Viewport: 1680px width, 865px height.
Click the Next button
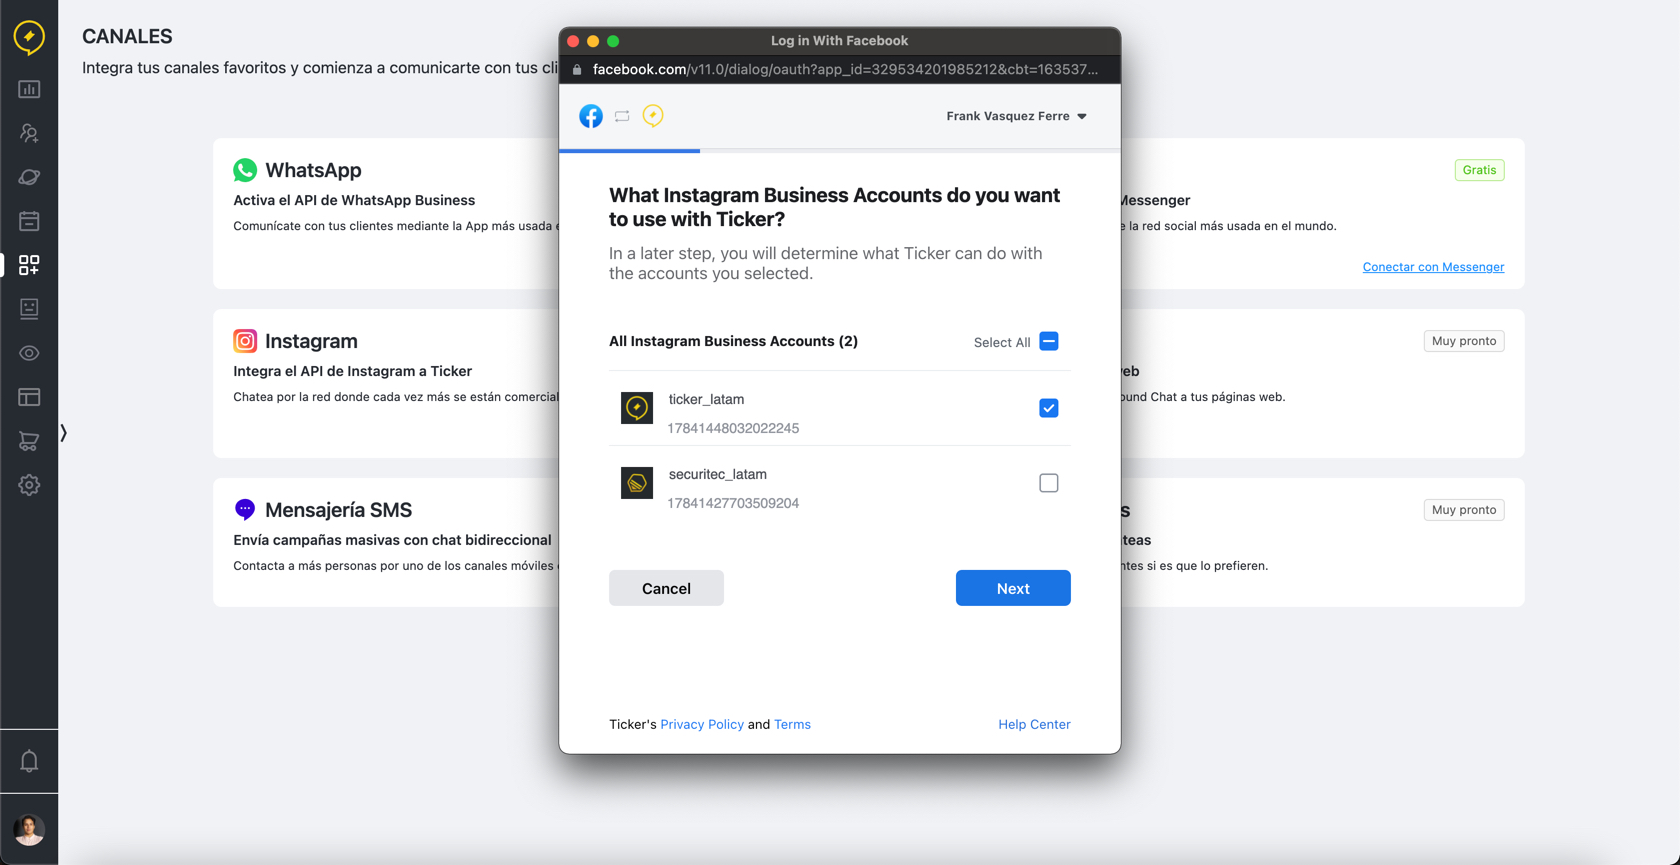pyautogui.click(x=1013, y=588)
